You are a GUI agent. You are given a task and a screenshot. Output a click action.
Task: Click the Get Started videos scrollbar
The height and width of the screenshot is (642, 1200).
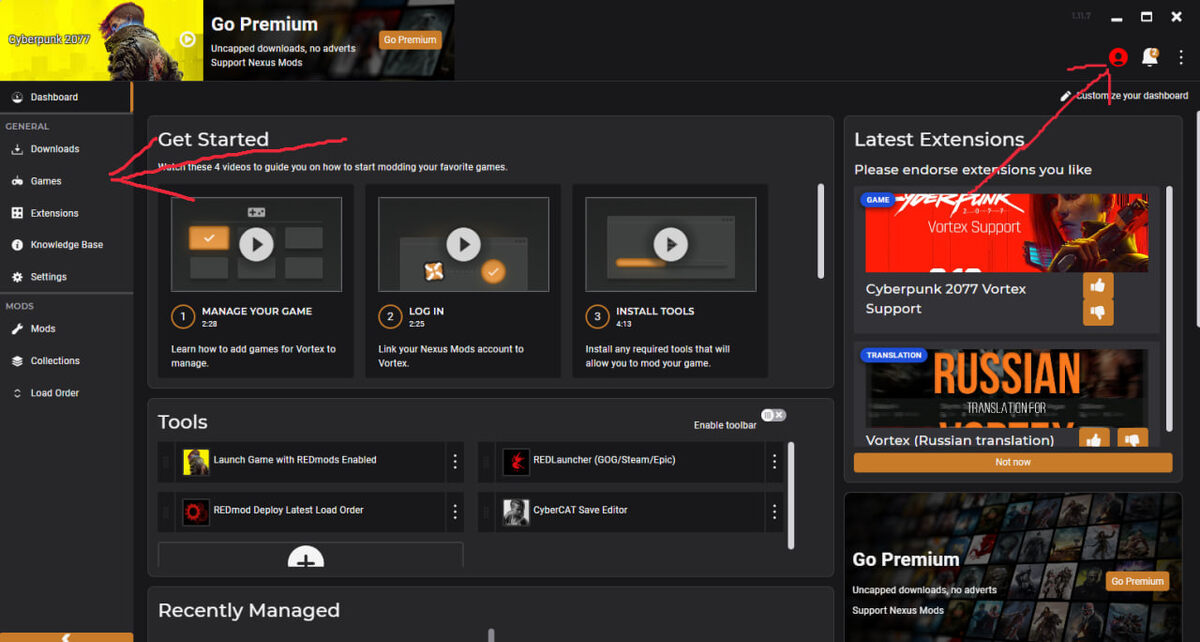coord(821,231)
